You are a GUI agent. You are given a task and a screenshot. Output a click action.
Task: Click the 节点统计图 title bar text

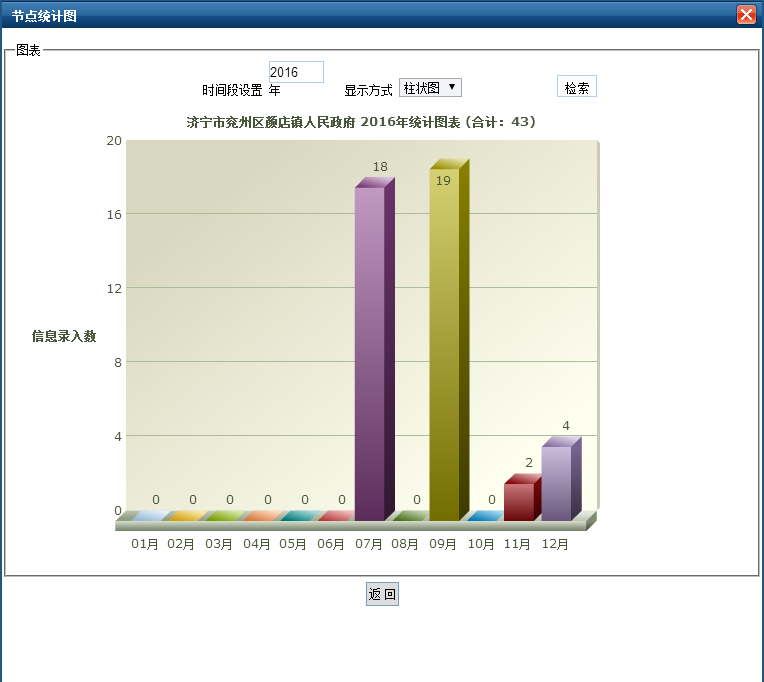[x=43, y=16]
